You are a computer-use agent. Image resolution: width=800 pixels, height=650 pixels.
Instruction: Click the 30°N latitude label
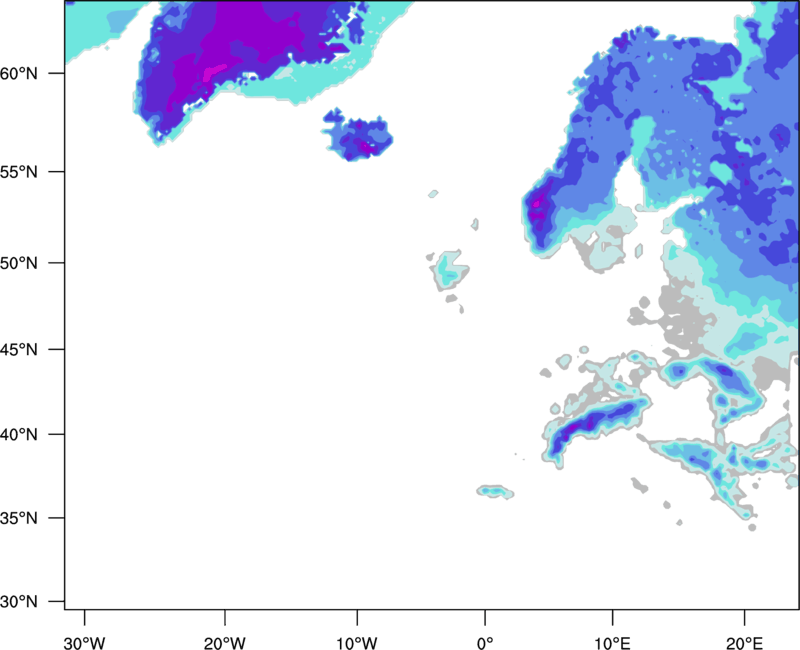tap(19, 602)
